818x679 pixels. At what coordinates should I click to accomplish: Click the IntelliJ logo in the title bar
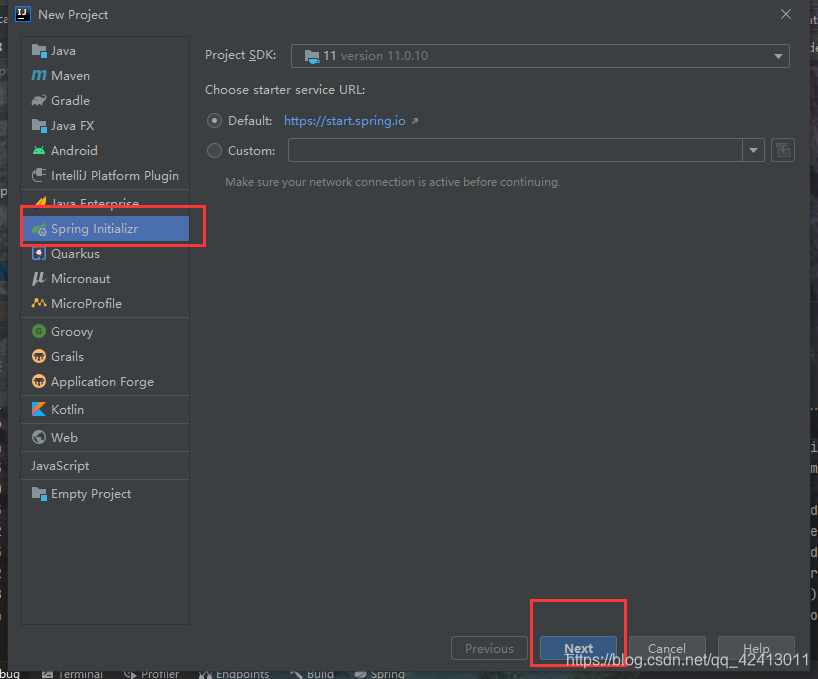(x=23, y=14)
